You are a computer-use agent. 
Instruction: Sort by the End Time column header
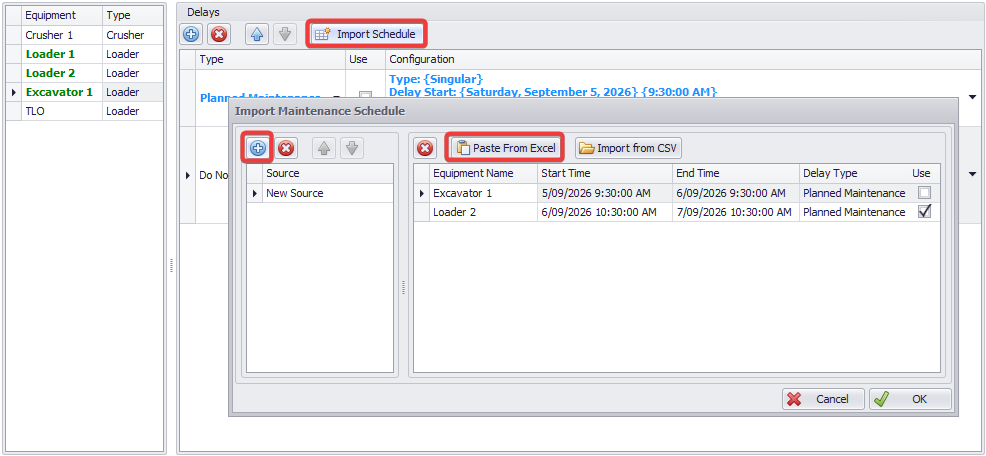point(735,173)
